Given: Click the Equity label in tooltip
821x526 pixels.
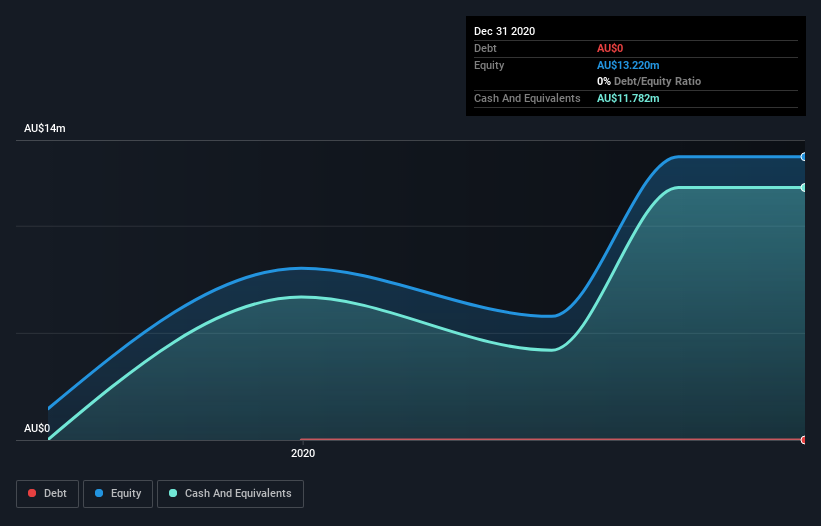Looking at the screenshot, I should coord(489,65).
